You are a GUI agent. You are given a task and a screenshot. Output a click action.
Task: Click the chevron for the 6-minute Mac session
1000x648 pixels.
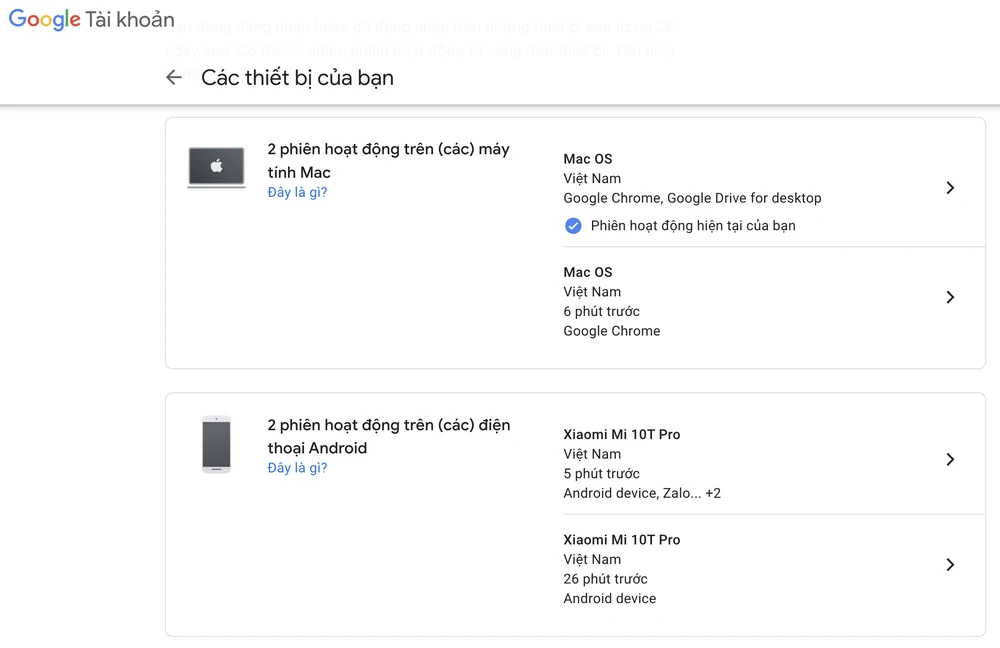click(x=950, y=297)
